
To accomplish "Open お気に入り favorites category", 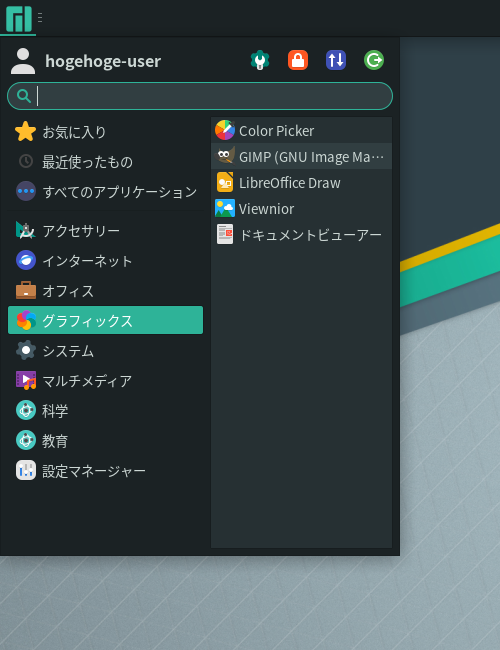I will tap(105, 132).
